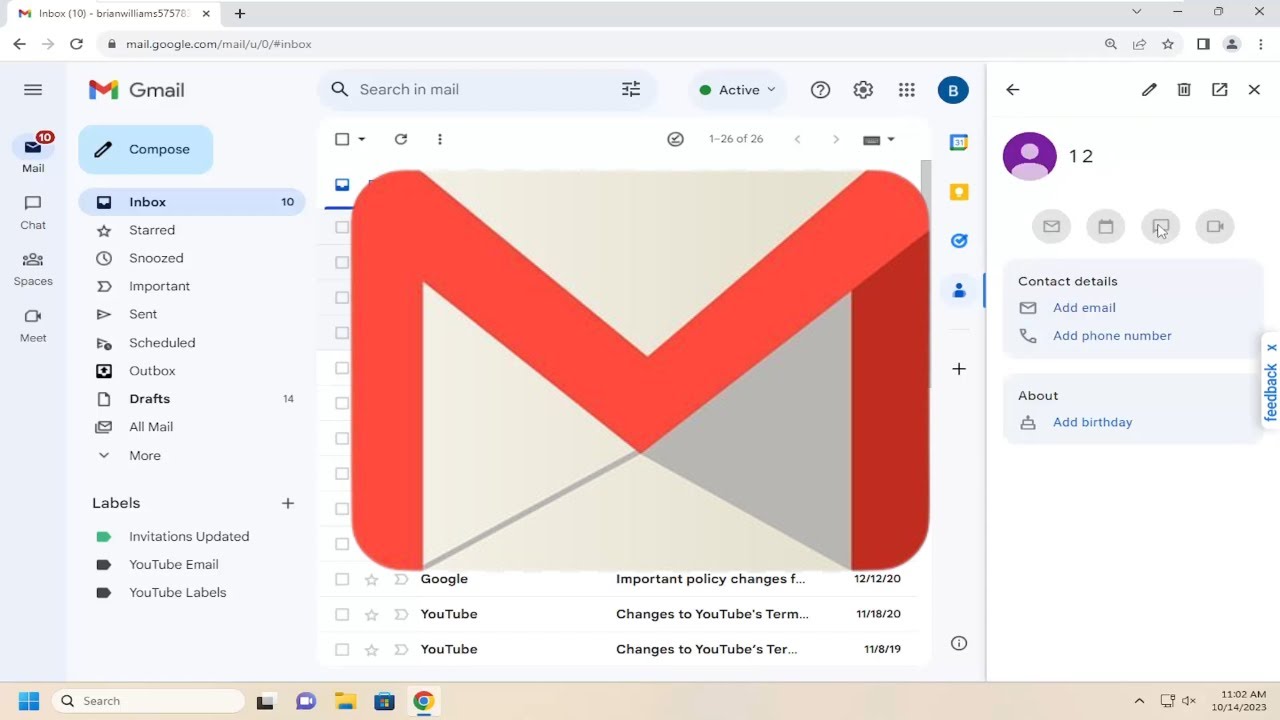Go back in the contacts panel
This screenshot has width=1280, height=720.
click(1013, 90)
